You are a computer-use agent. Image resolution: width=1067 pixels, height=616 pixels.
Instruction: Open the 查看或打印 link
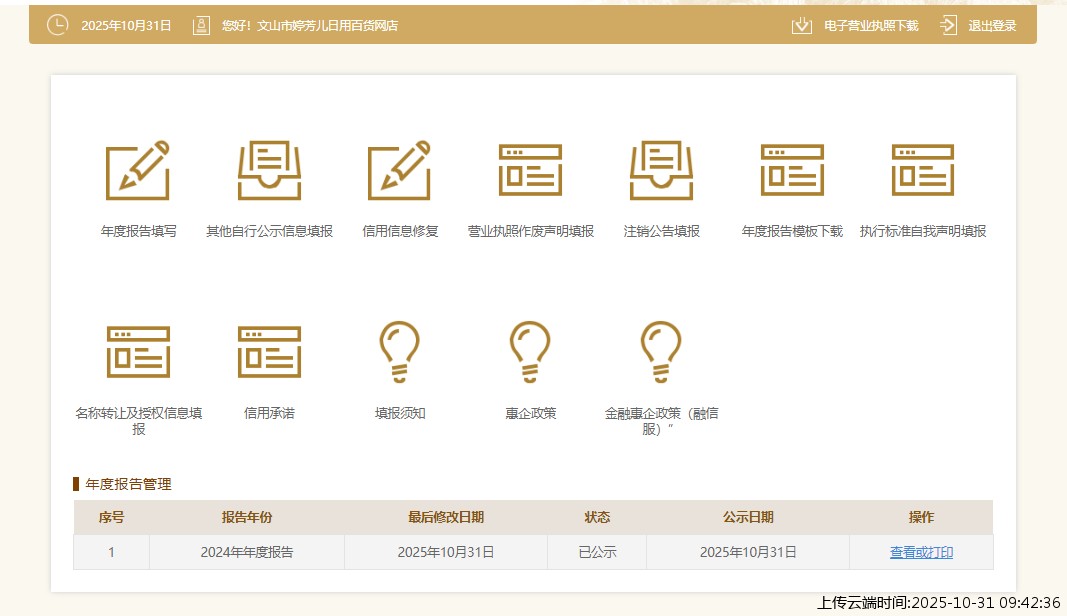pyautogui.click(x=921, y=552)
